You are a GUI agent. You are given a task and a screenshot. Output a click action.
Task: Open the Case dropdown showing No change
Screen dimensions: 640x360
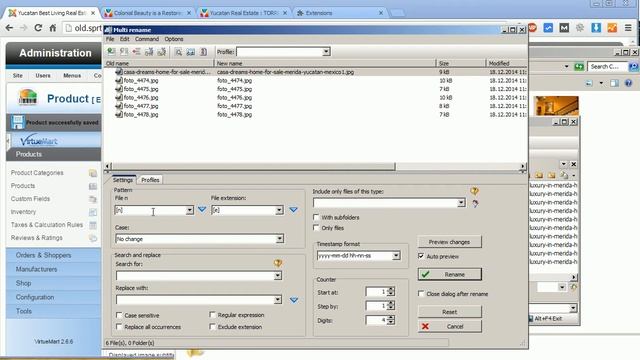(280, 239)
